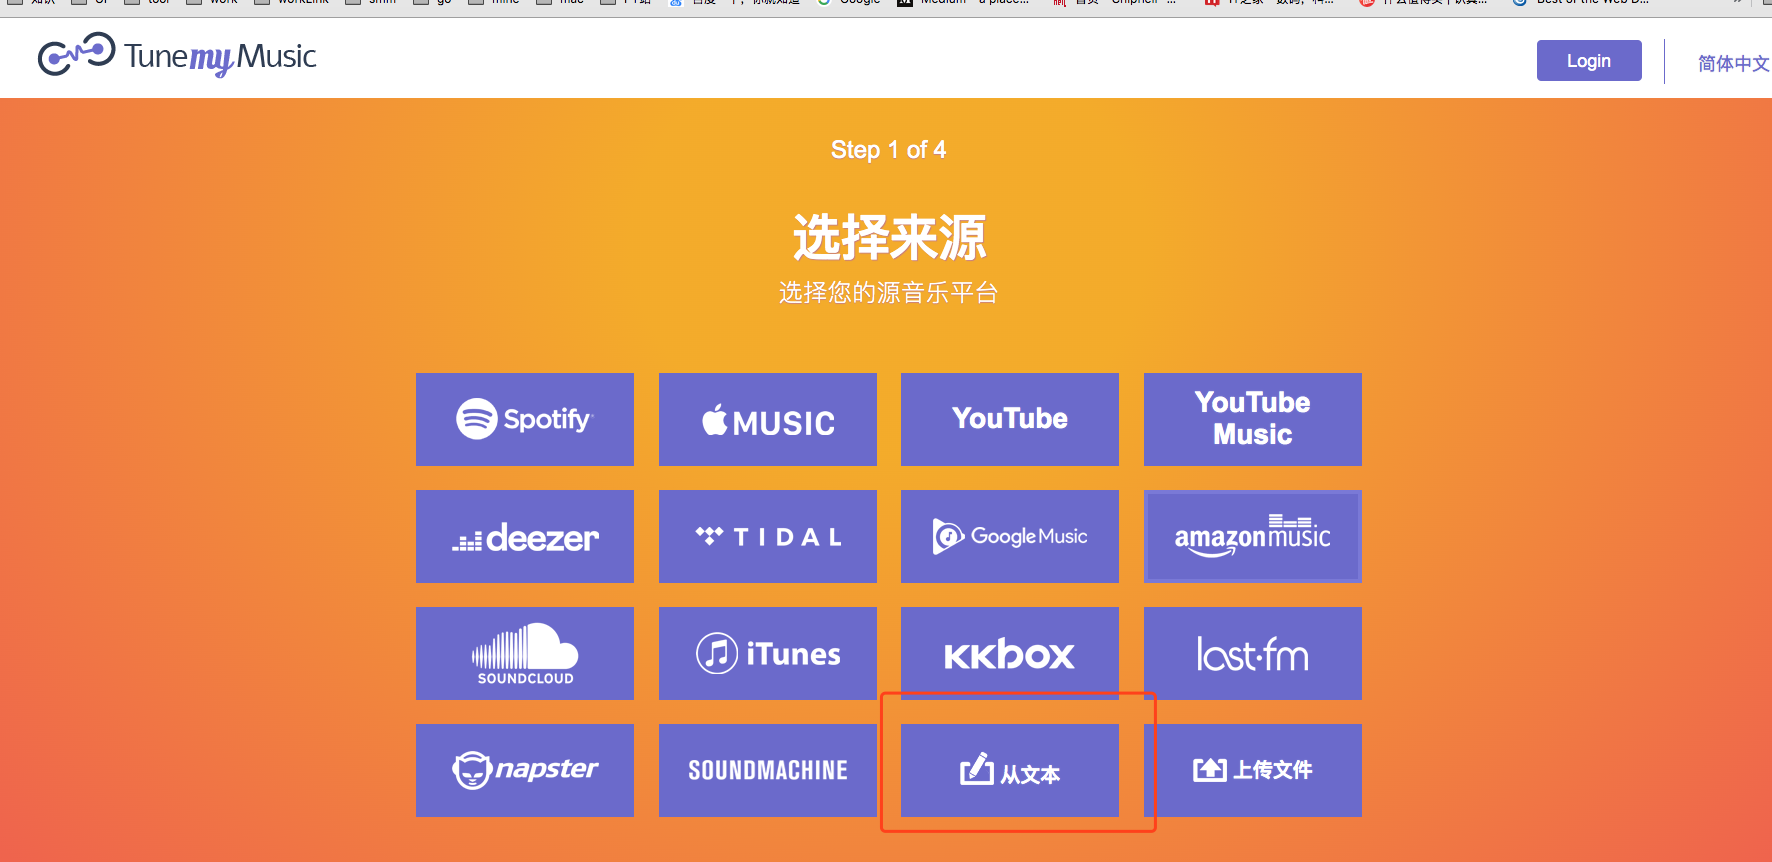This screenshot has width=1772, height=862.
Task: Choose Deezer as the source
Action: pos(525,536)
